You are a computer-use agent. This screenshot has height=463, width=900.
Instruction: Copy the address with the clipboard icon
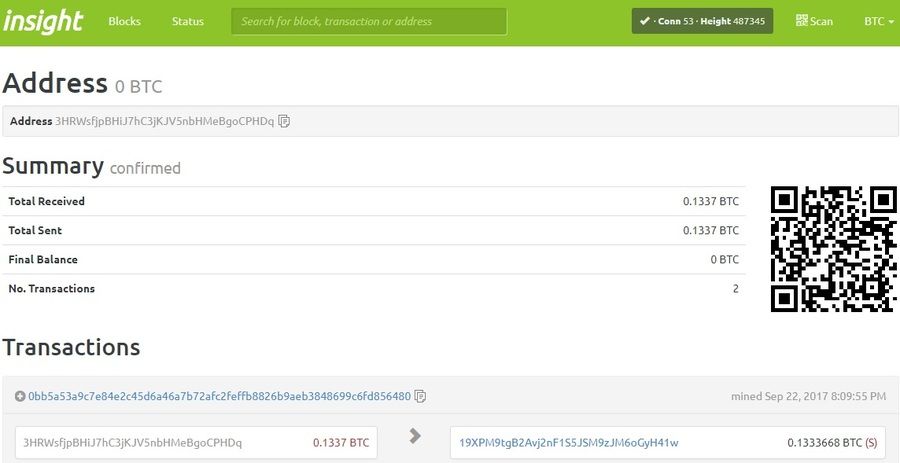[x=284, y=121]
